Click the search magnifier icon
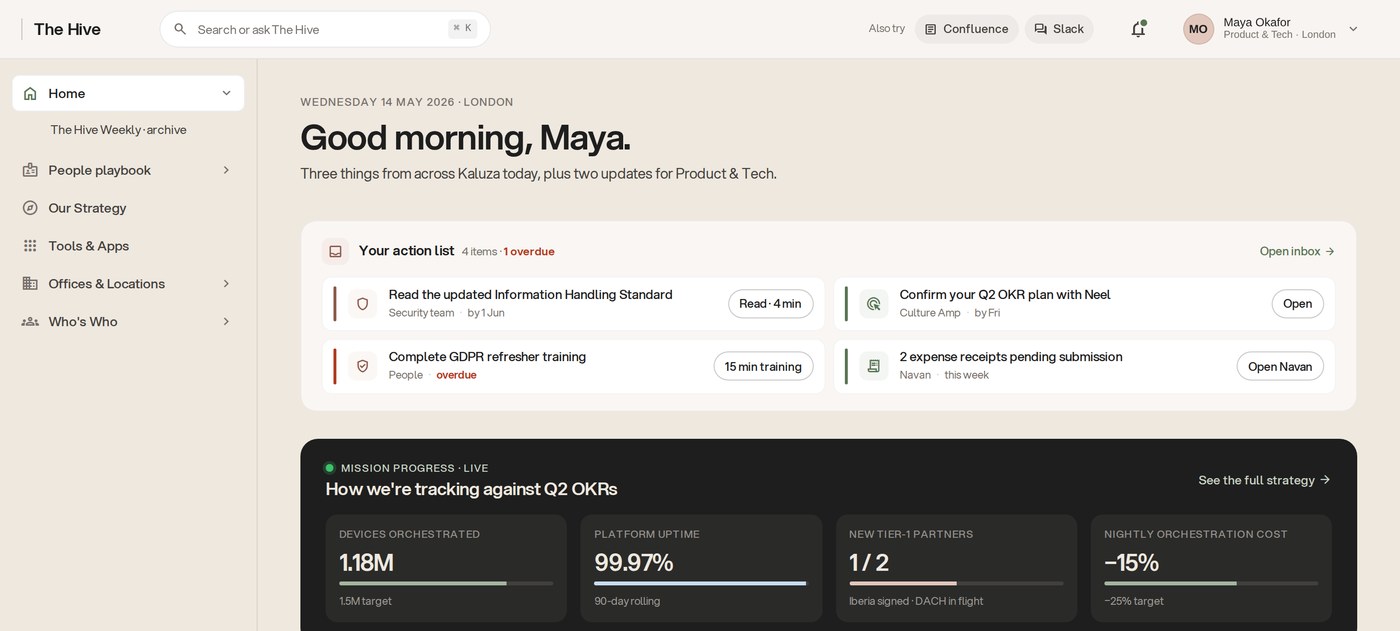Viewport: 1400px width, 631px height. (x=180, y=29)
